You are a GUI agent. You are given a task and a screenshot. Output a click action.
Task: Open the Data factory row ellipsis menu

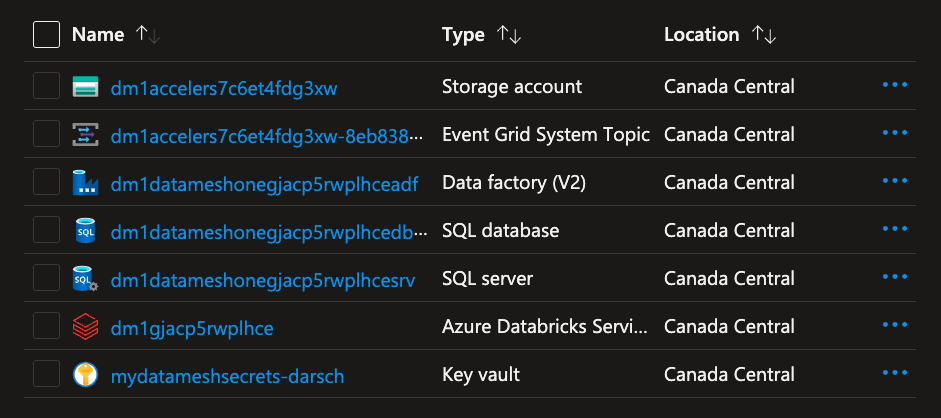coord(895,183)
